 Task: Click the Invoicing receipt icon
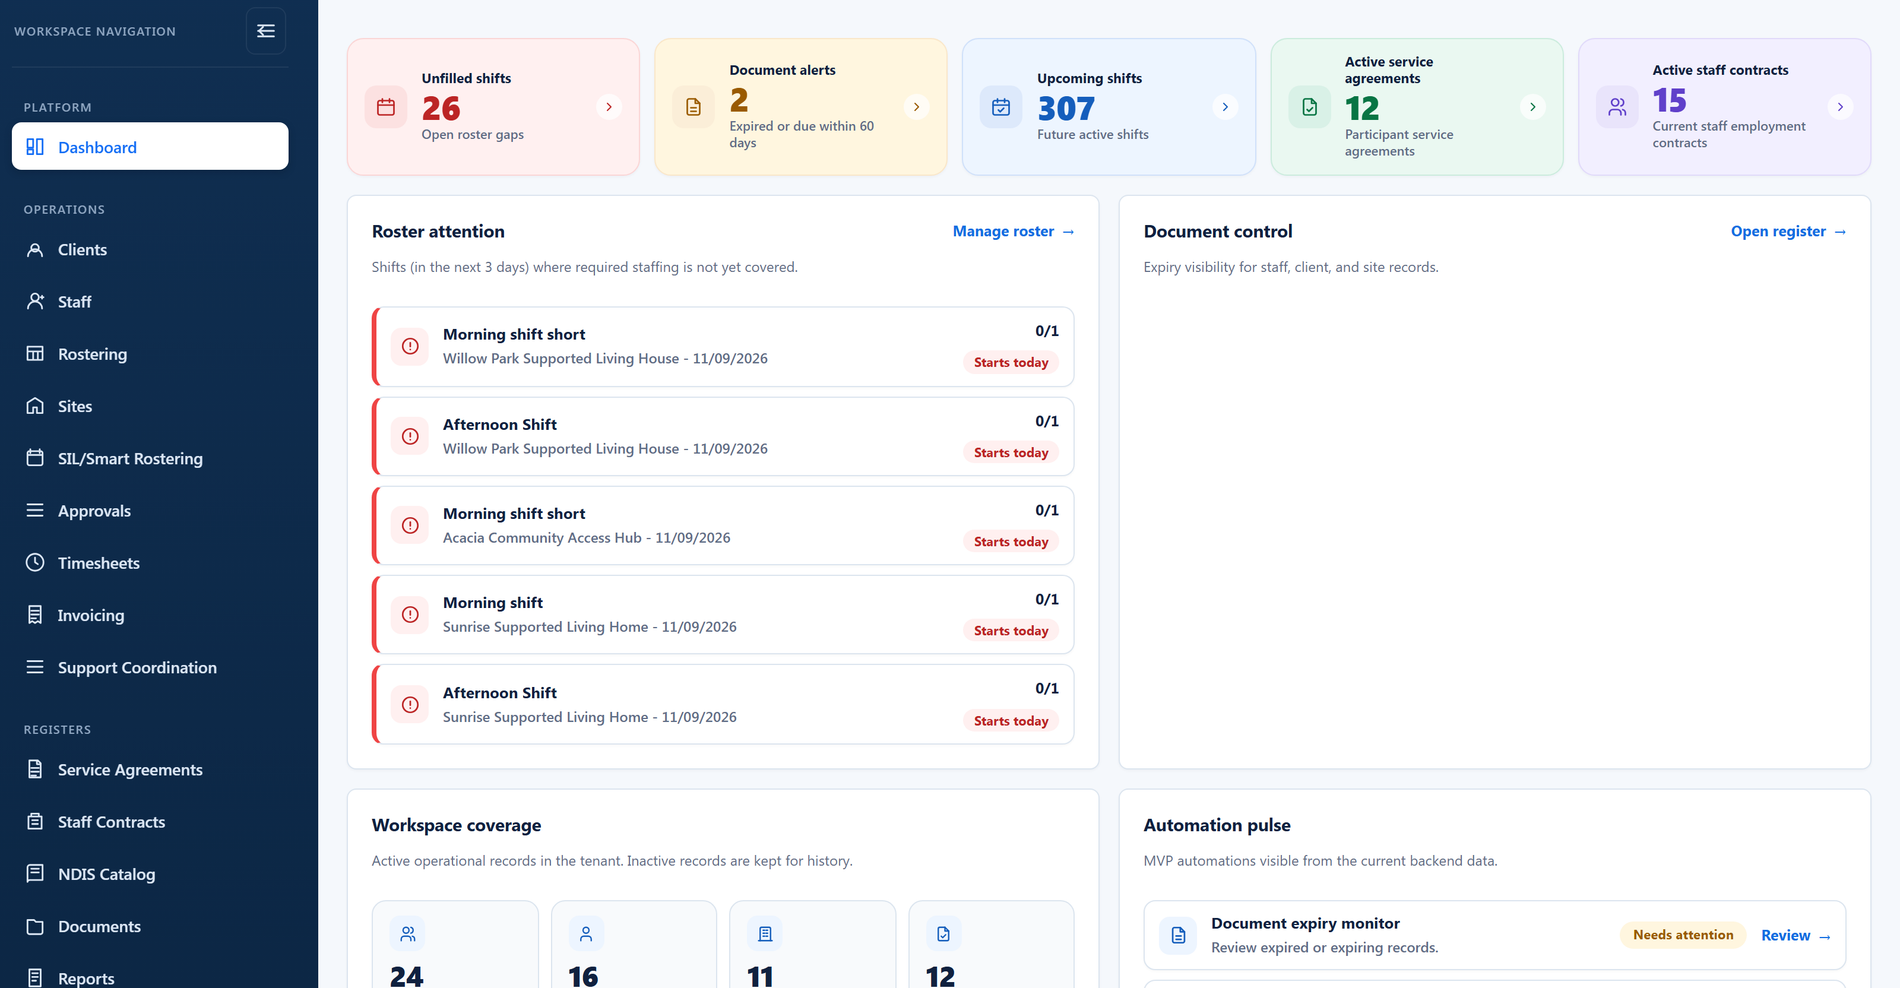tap(35, 615)
